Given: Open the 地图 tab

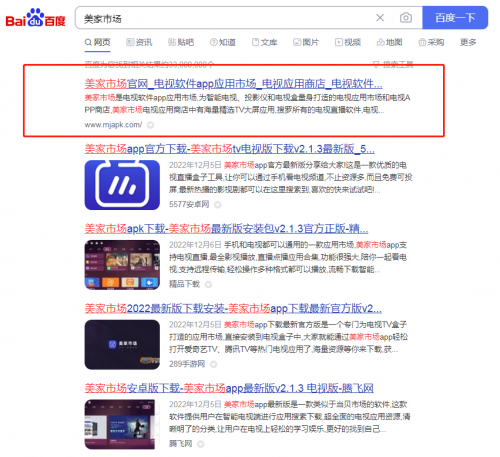Looking at the screenshot, I should coord(390,42).
